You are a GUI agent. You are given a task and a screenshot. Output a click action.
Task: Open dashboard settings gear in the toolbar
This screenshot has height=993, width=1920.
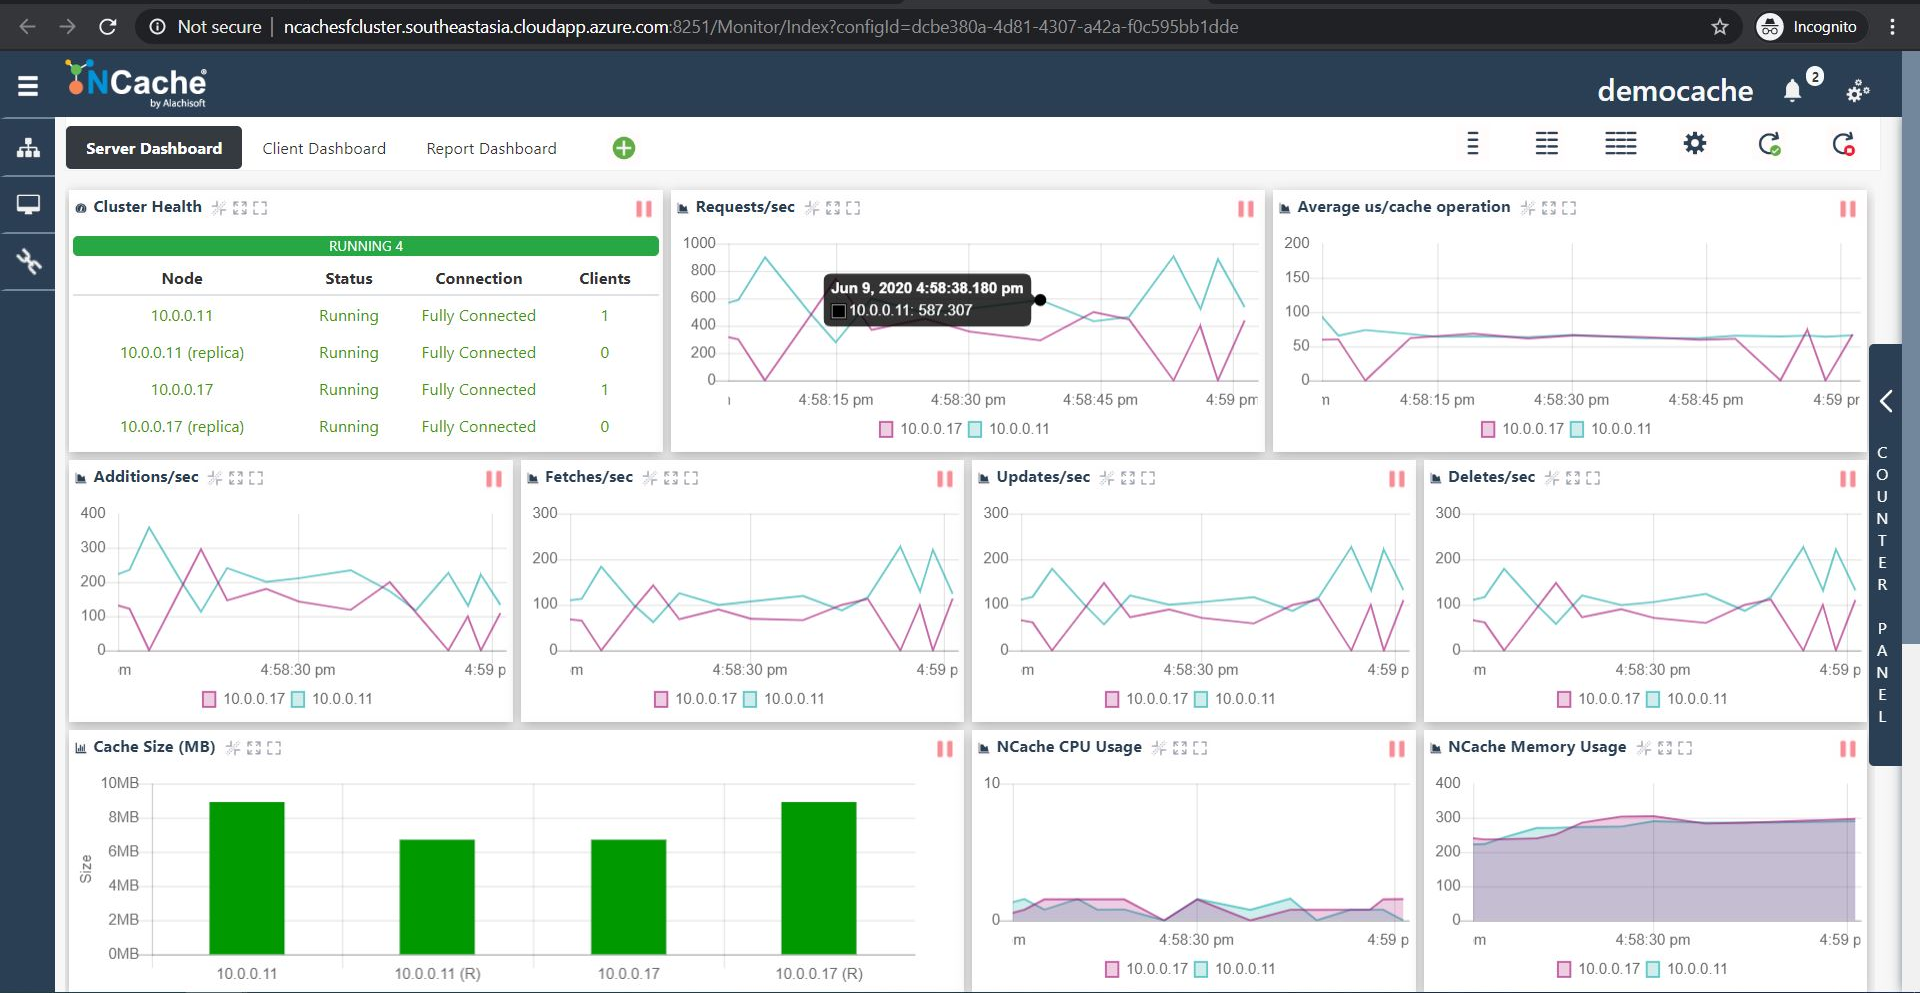1695,144
